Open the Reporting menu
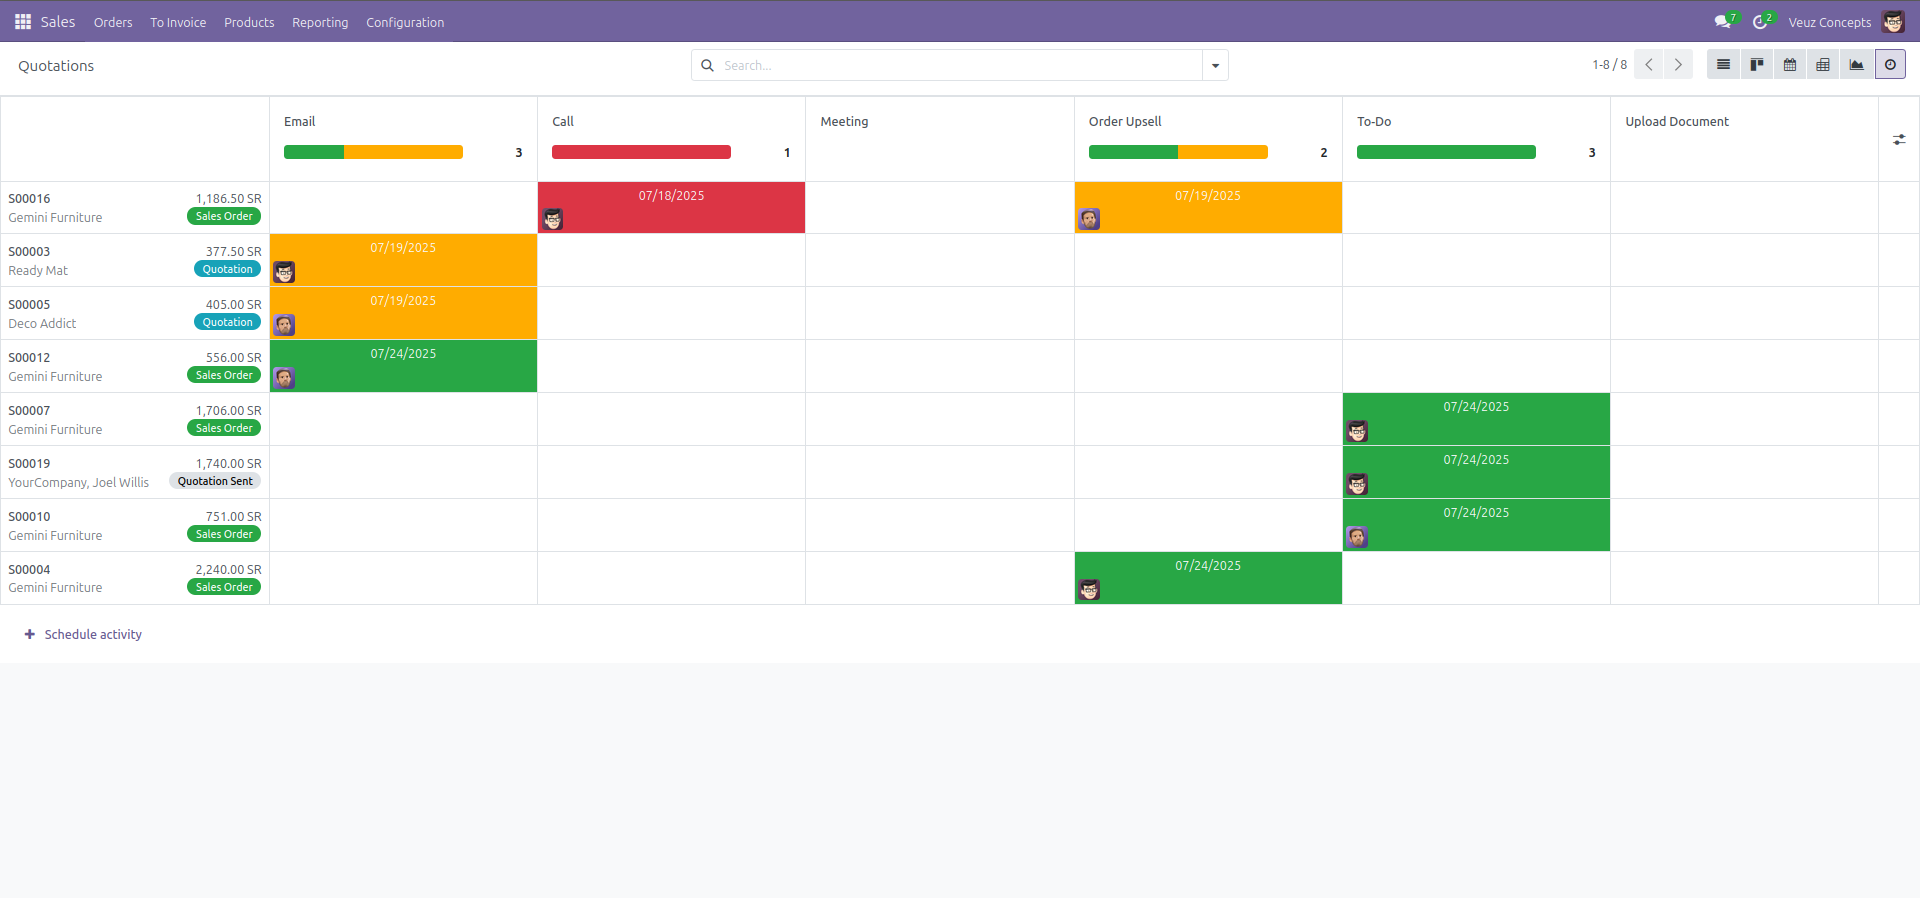Screen dimensions: 1920x898 click(x=320, y=22)
